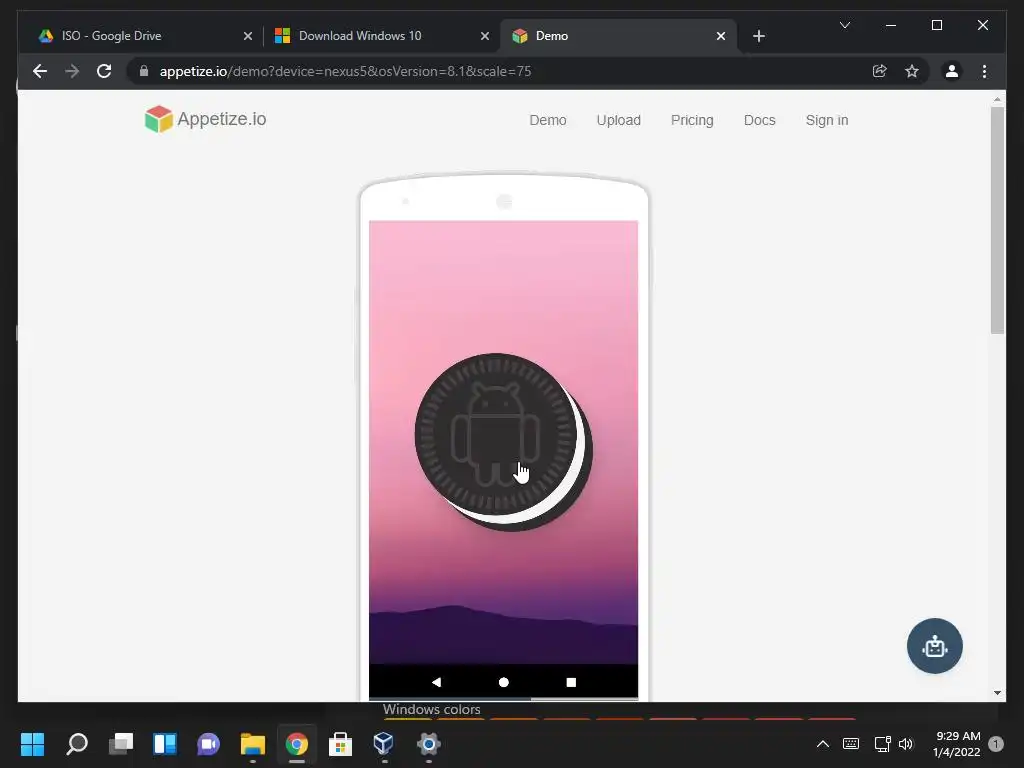The image size is (1024, 768).
Task: Open the Demo navigation link
Action: (547, 120)
